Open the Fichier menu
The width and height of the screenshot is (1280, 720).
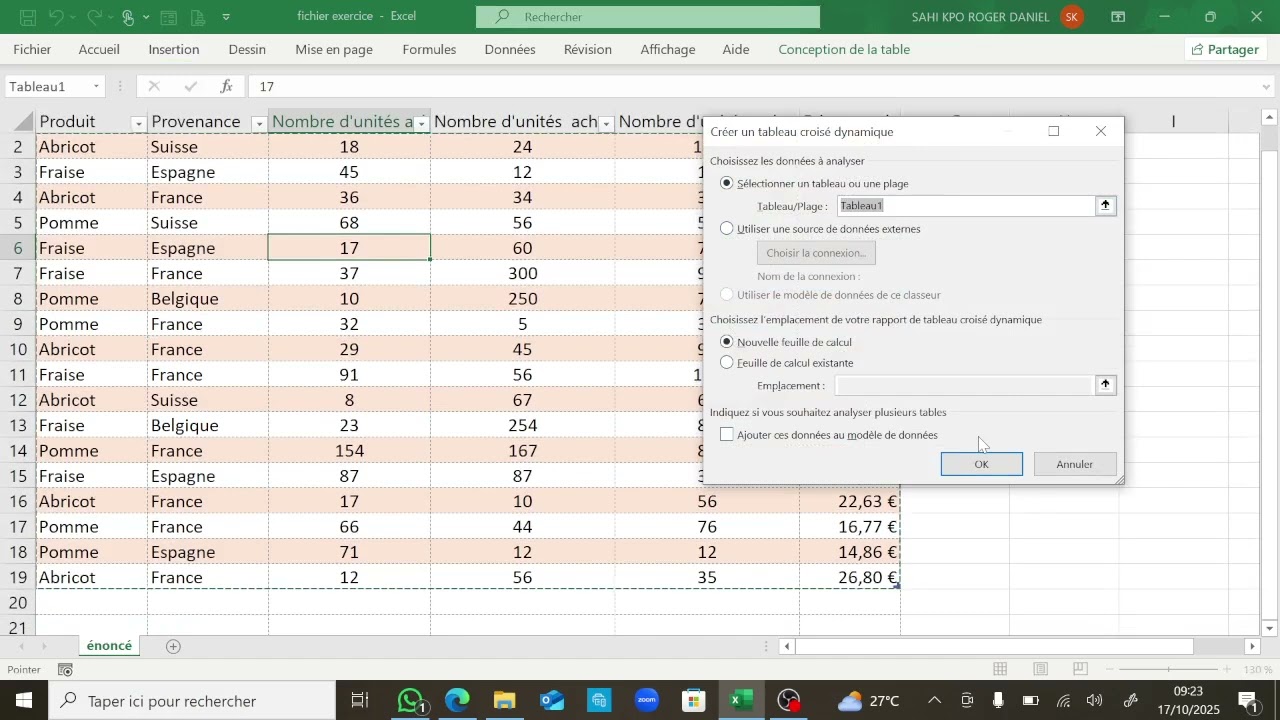[33, 49]
